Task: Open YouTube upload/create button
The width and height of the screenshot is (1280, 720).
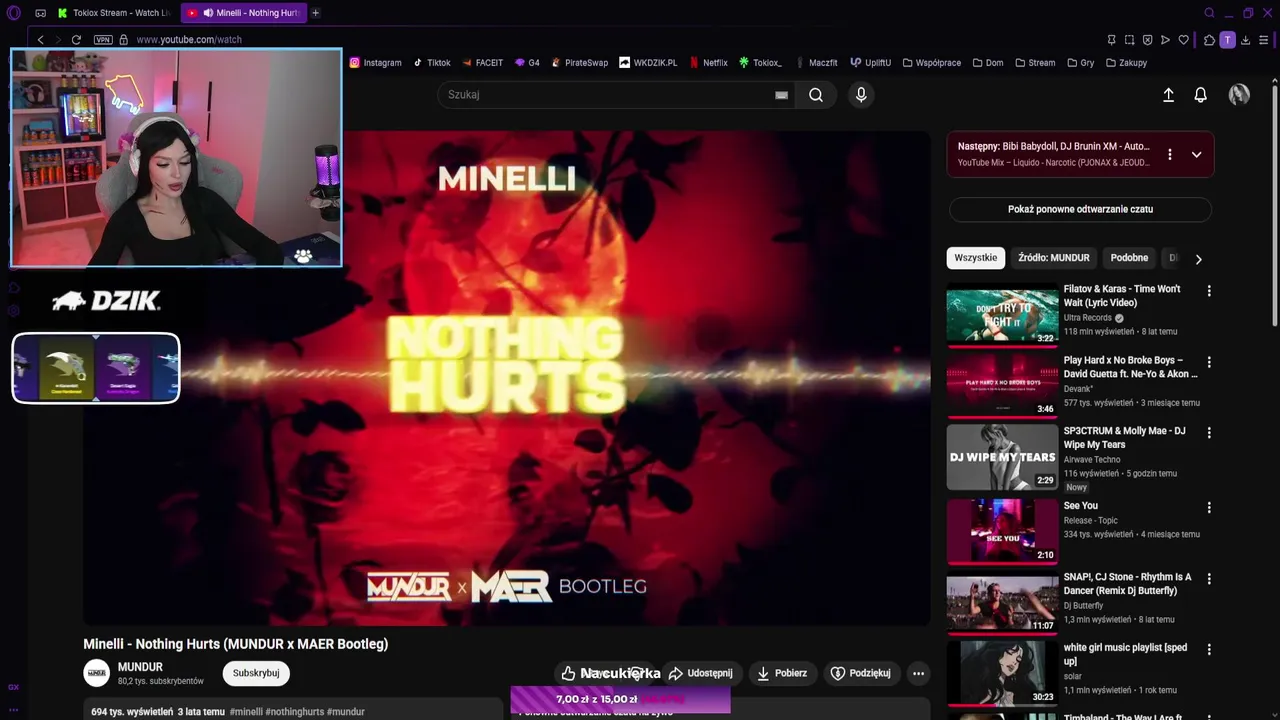Action: tap(1168, 95)
